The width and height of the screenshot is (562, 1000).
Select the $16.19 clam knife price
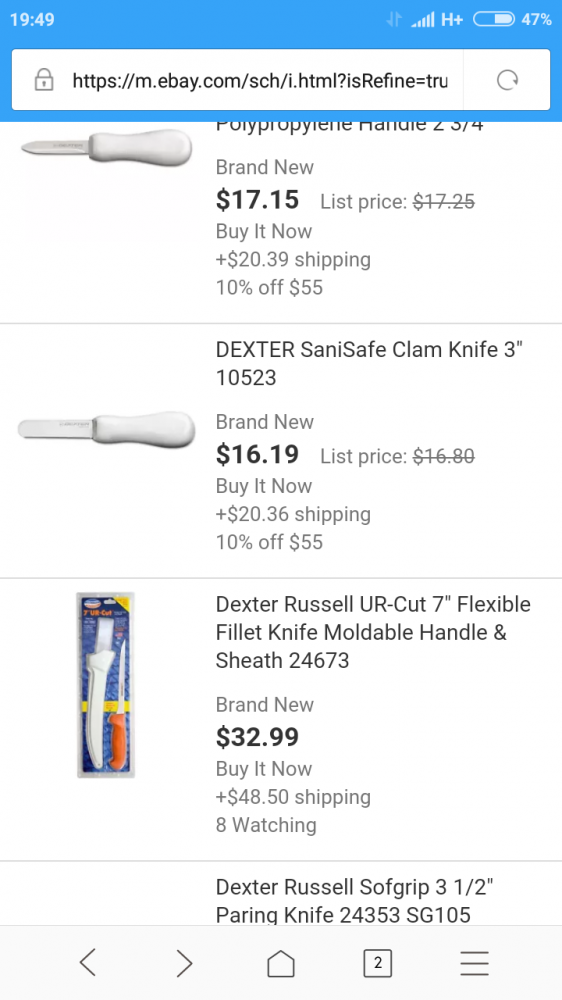pyautogui.click(x=257, y=454)
